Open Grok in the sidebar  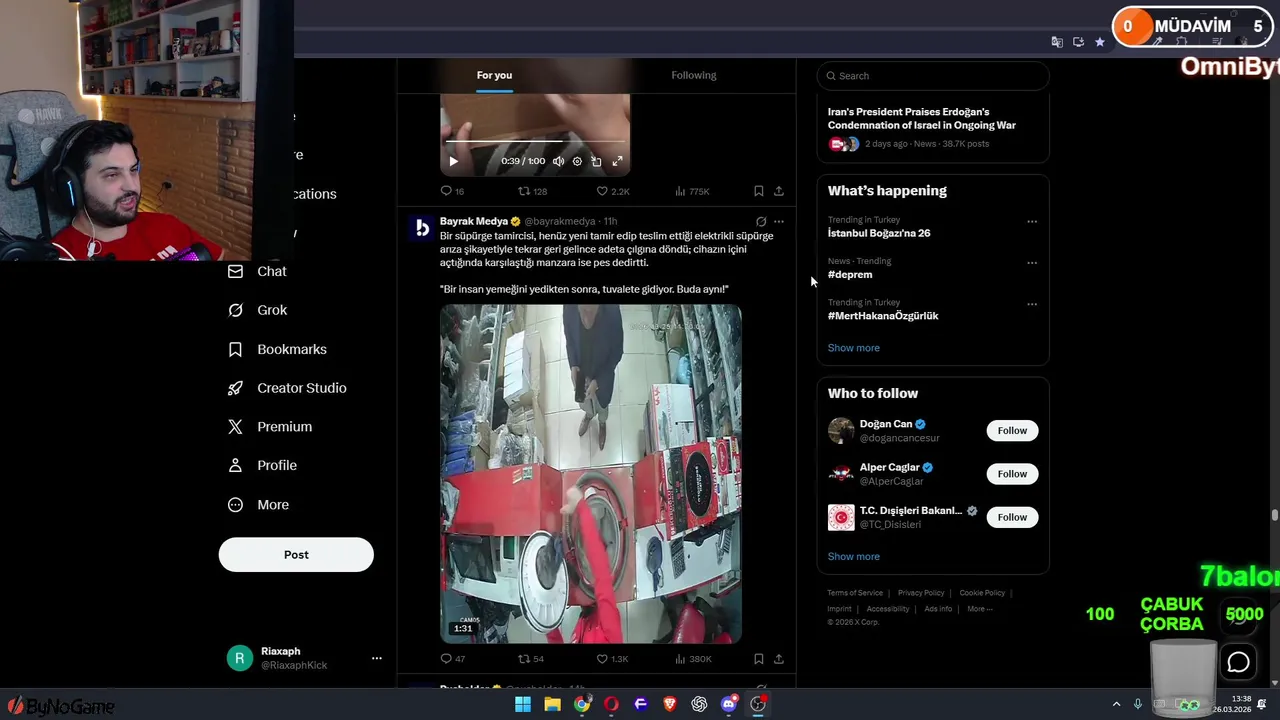click(258, 310)
